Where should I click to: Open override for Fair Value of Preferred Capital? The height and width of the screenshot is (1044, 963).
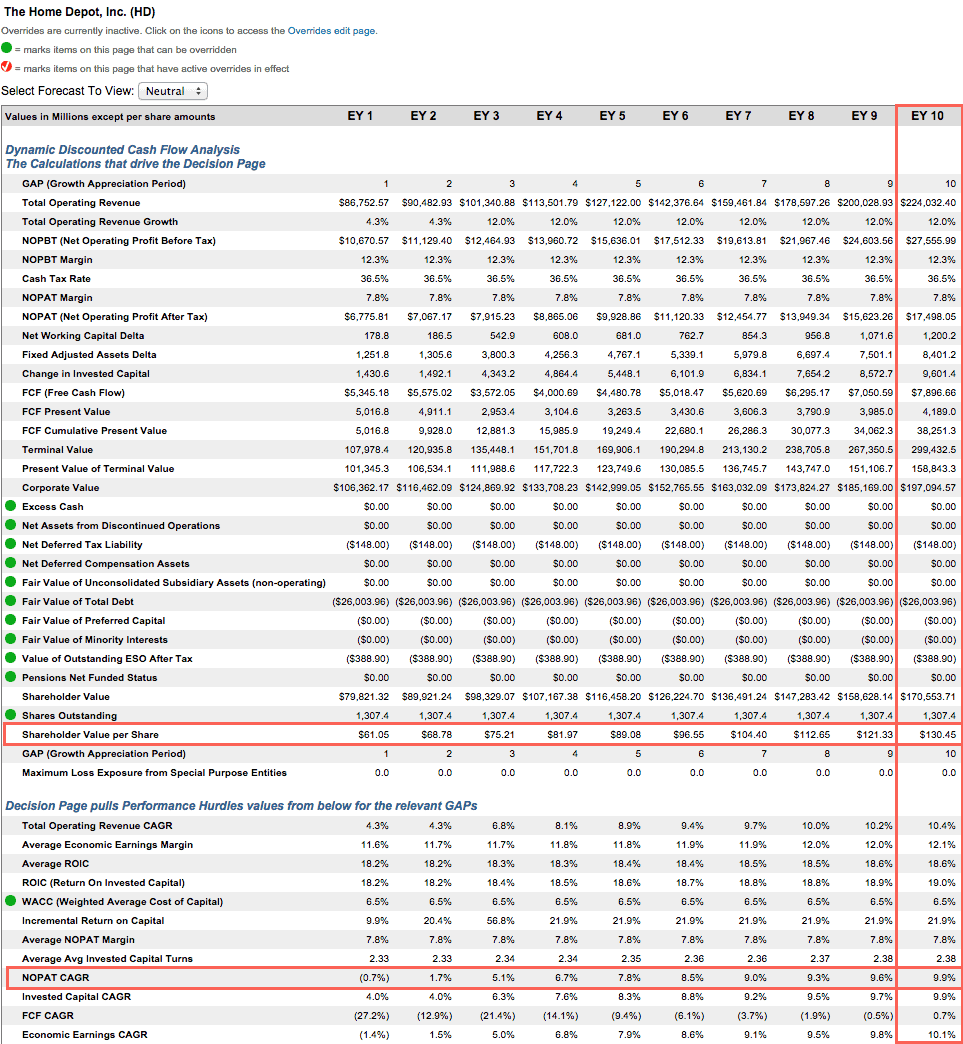coord(11,619)
